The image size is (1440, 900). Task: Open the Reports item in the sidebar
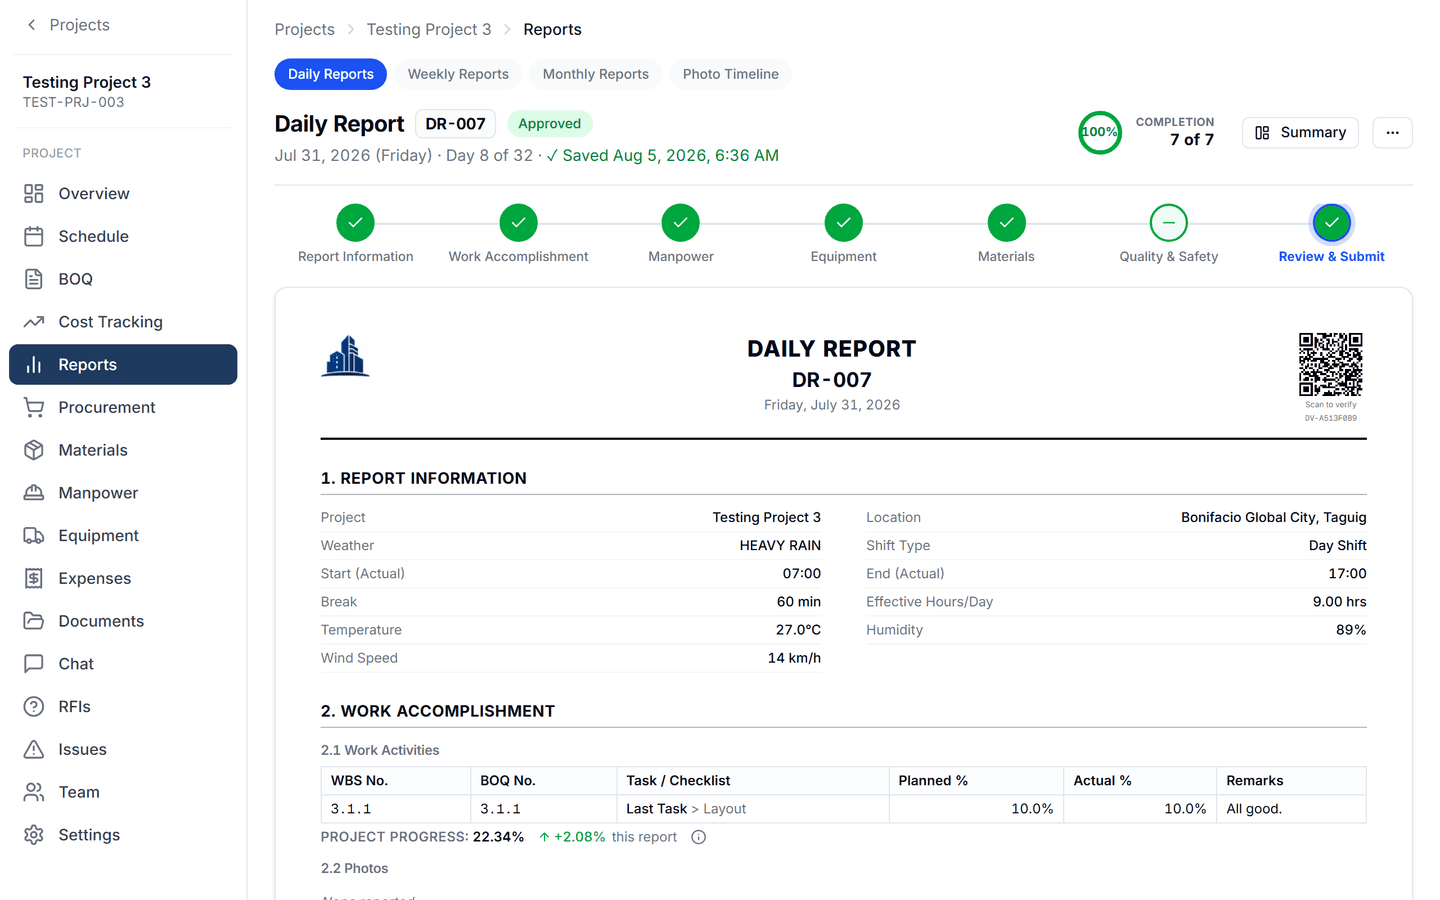tap(123, 365)
